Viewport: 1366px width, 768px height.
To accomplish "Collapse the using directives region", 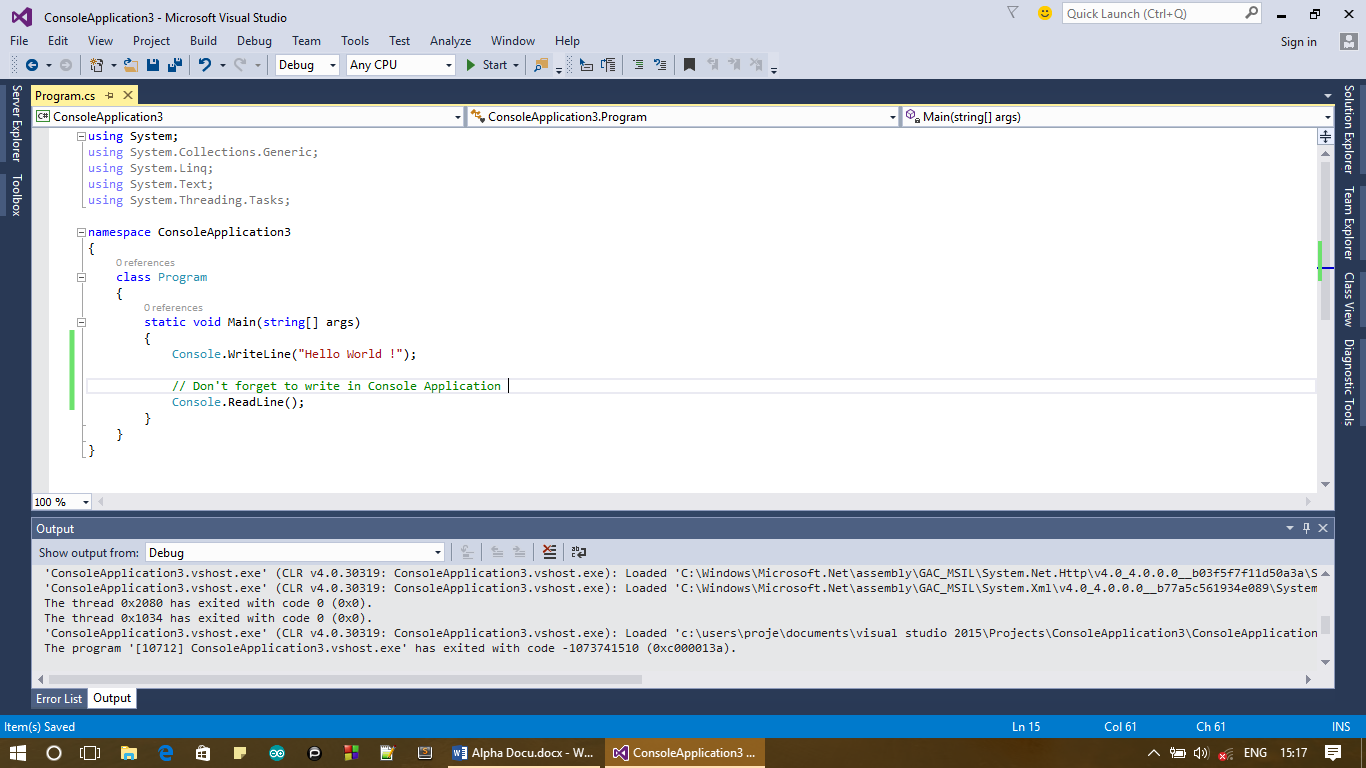I will (x=81, y=136).
